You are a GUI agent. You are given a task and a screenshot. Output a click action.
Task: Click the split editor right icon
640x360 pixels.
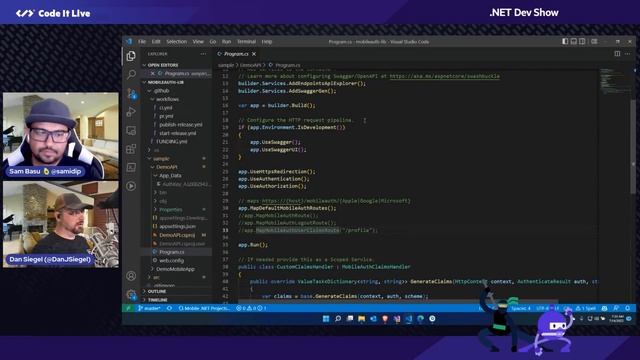pos(617,54)
